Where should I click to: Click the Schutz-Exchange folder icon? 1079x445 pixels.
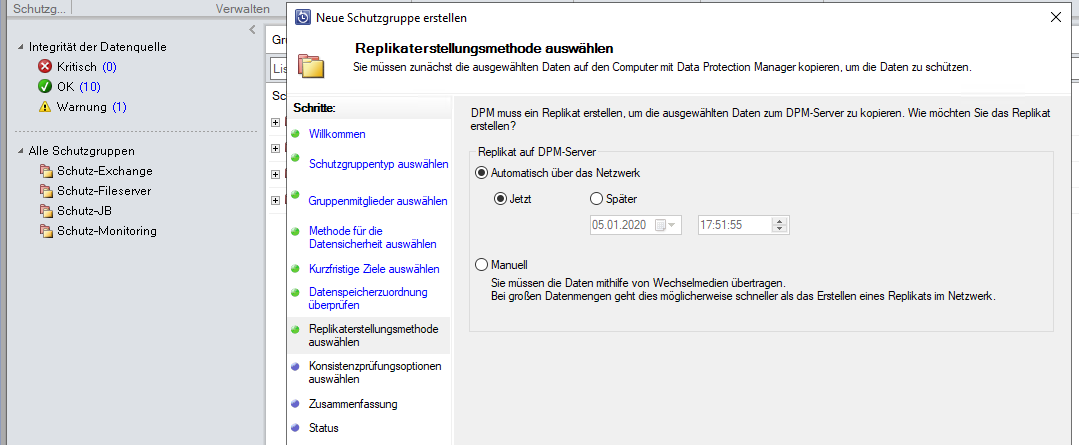pyautogui.click(x=46, y=171)
